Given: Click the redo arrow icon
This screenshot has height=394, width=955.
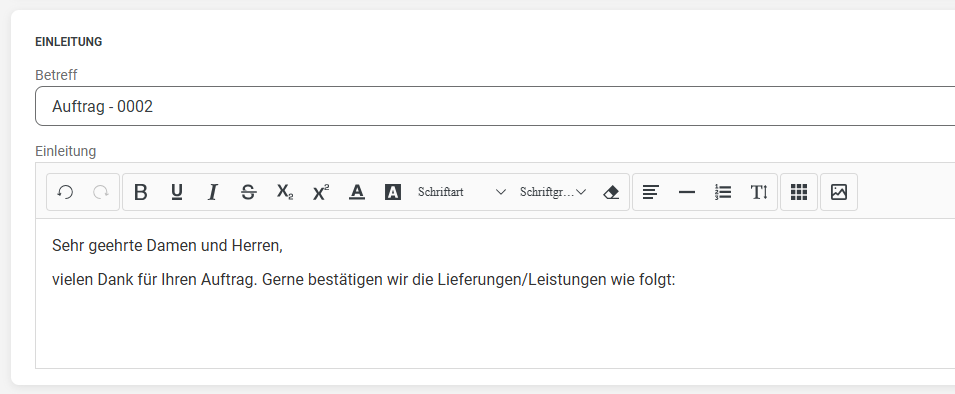Looking at the screenshot, I should point(100,192).
